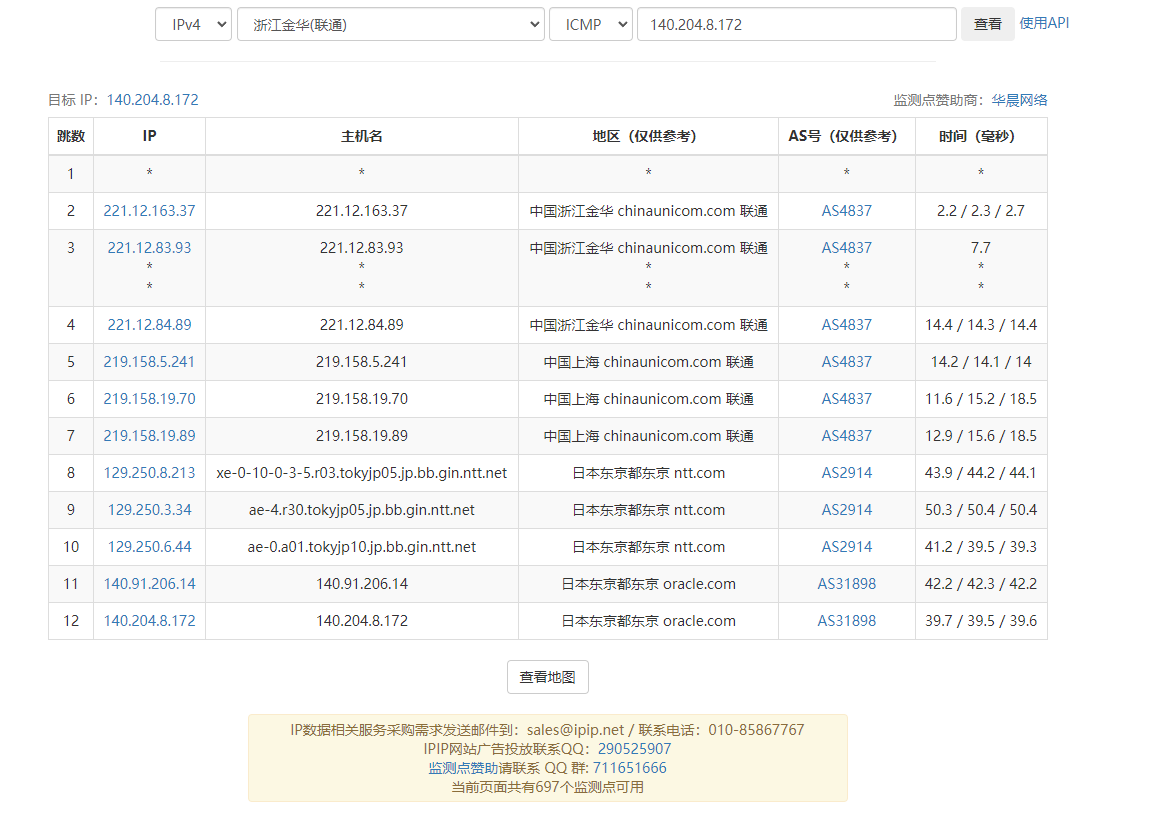Viewport: 1161px width, 823px height.
Task: Open AS31898 link in hop 12 row
Action: 846,621
